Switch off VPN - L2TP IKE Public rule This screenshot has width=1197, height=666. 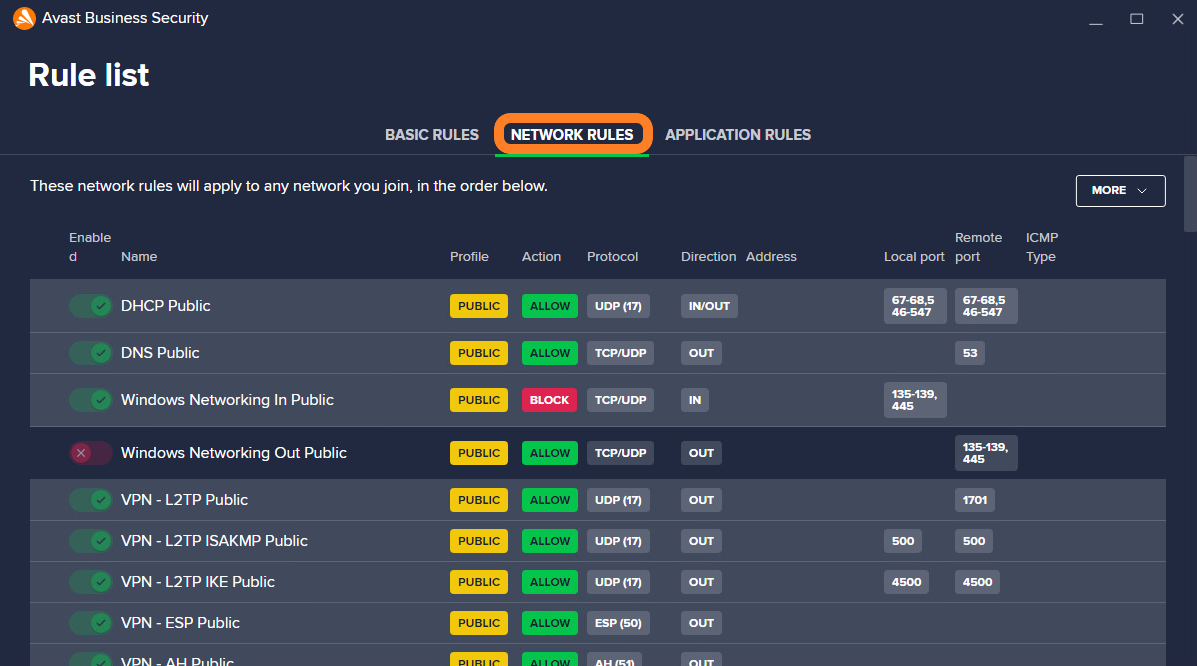tap(90, 582)
